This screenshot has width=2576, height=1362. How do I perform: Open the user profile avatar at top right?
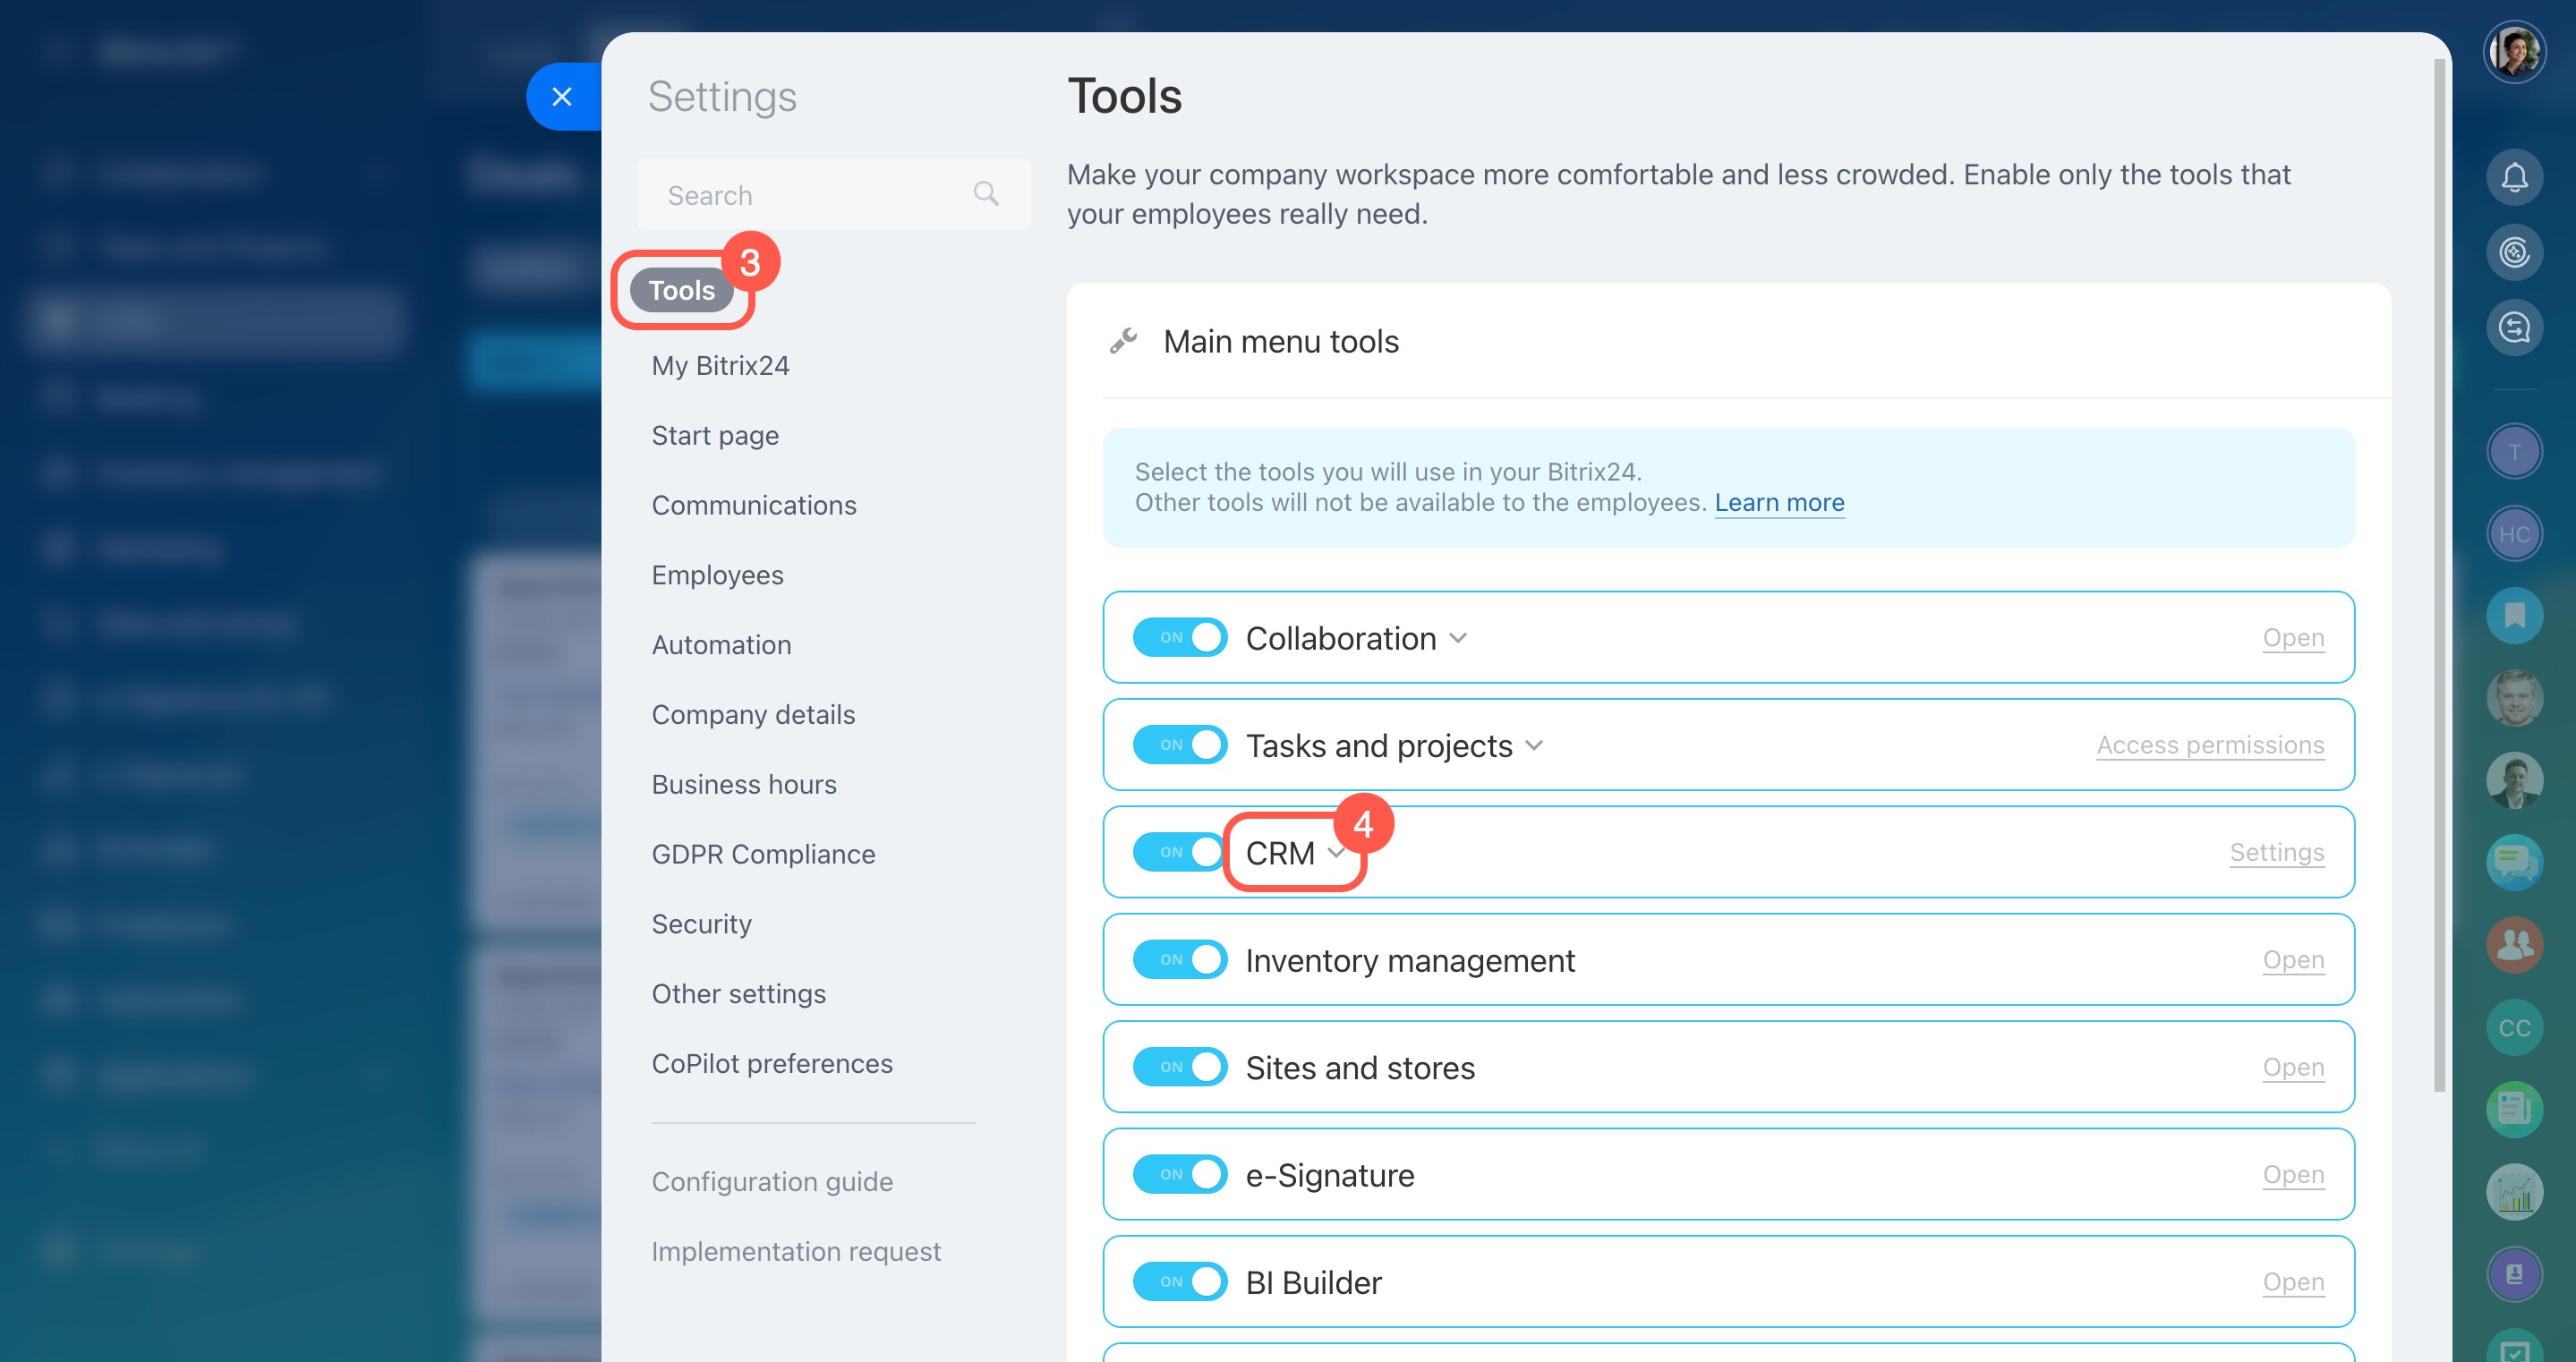2514,52
